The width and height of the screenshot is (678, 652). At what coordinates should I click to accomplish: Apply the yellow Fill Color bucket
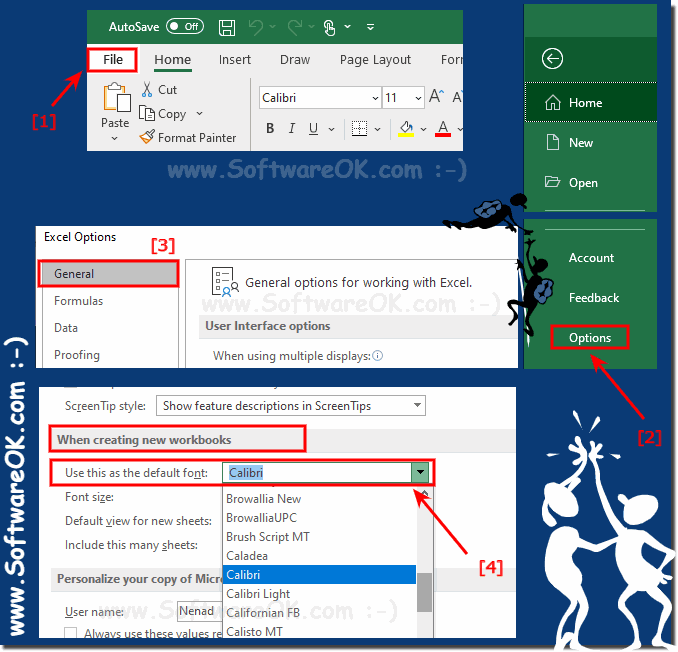tap(406, 128)
